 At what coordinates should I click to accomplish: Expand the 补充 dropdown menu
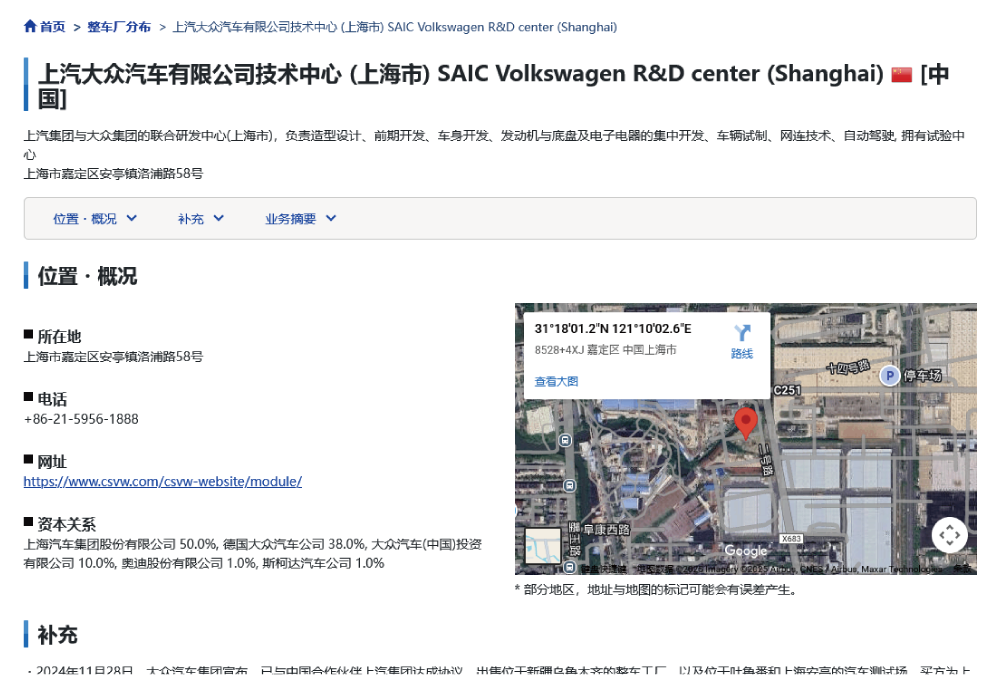pyautogui.click(x=201, y=219)
